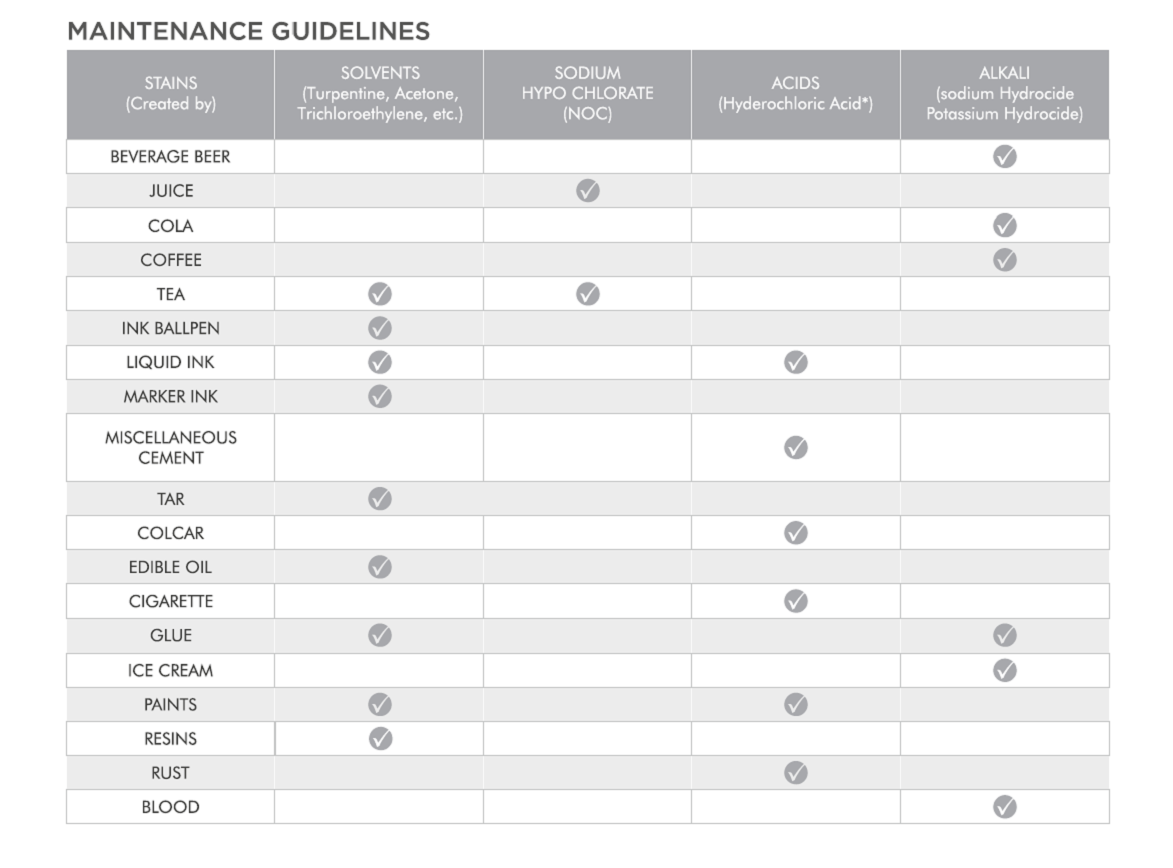Click the Solvents checkmark for Tea
The width and height of the screenshot is (1173, 868).
[379, 294]
